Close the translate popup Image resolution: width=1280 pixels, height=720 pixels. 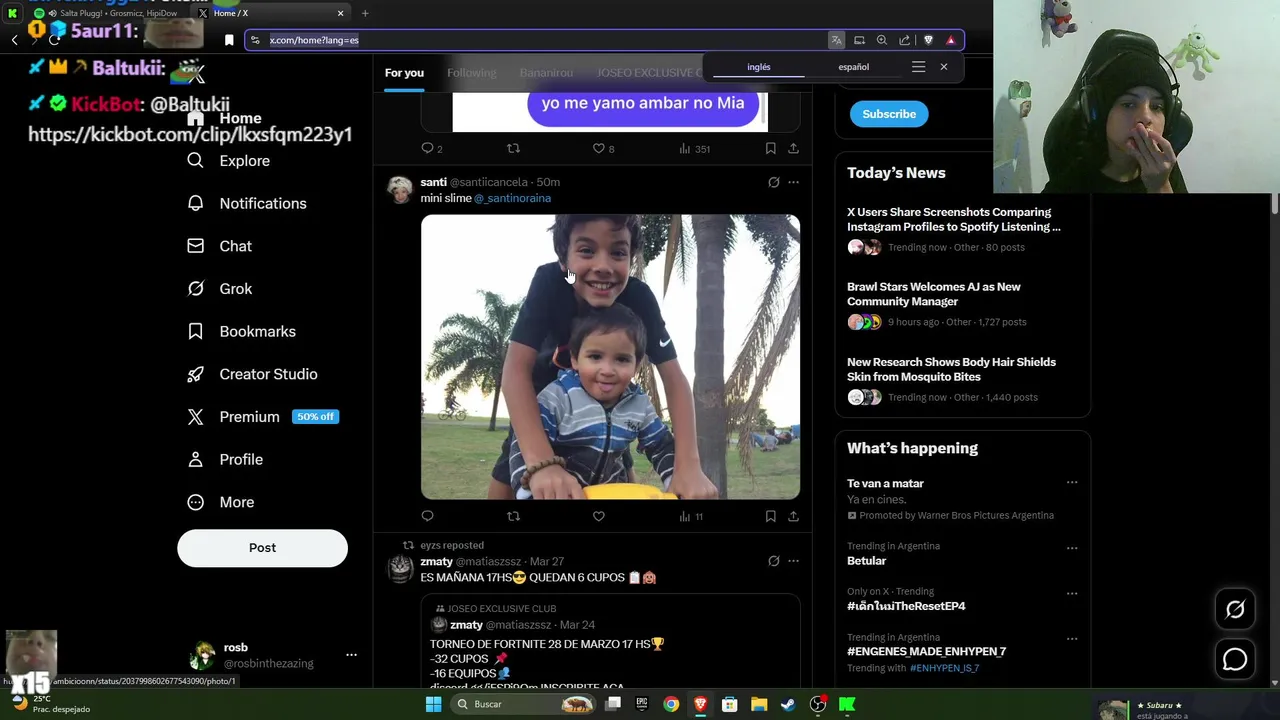pyautogui.click(x=943, y=67)
